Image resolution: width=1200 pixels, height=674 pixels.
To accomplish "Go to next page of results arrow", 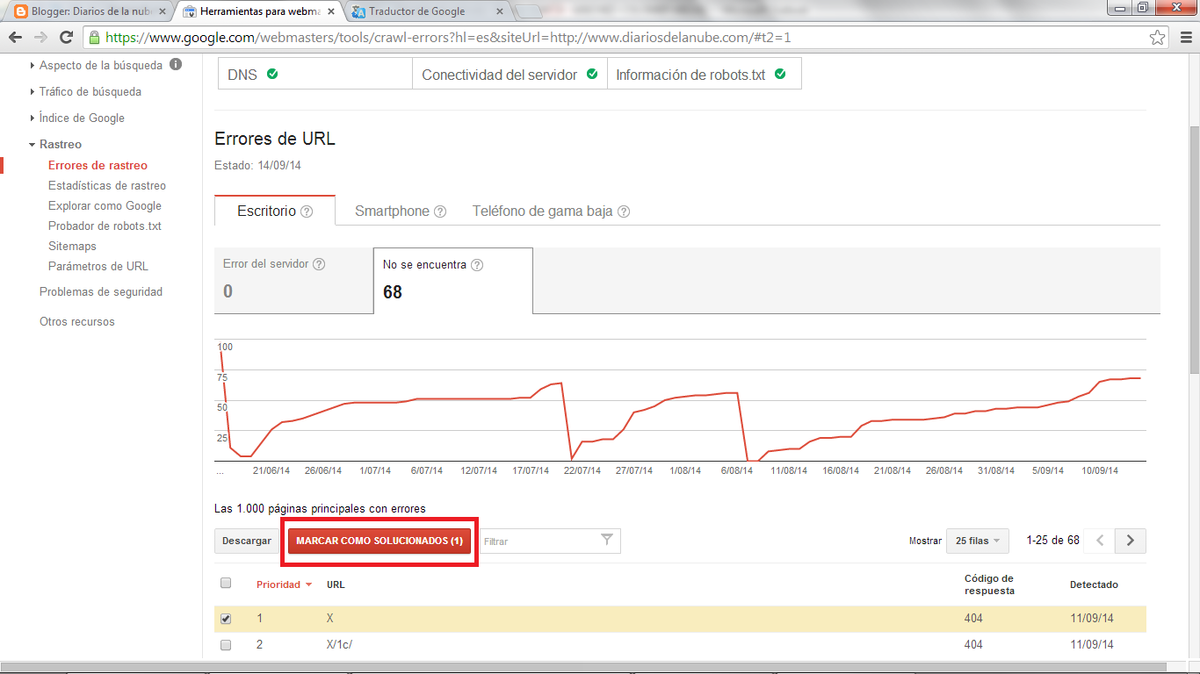I will pyautogui.click(x=1131, y=541).
